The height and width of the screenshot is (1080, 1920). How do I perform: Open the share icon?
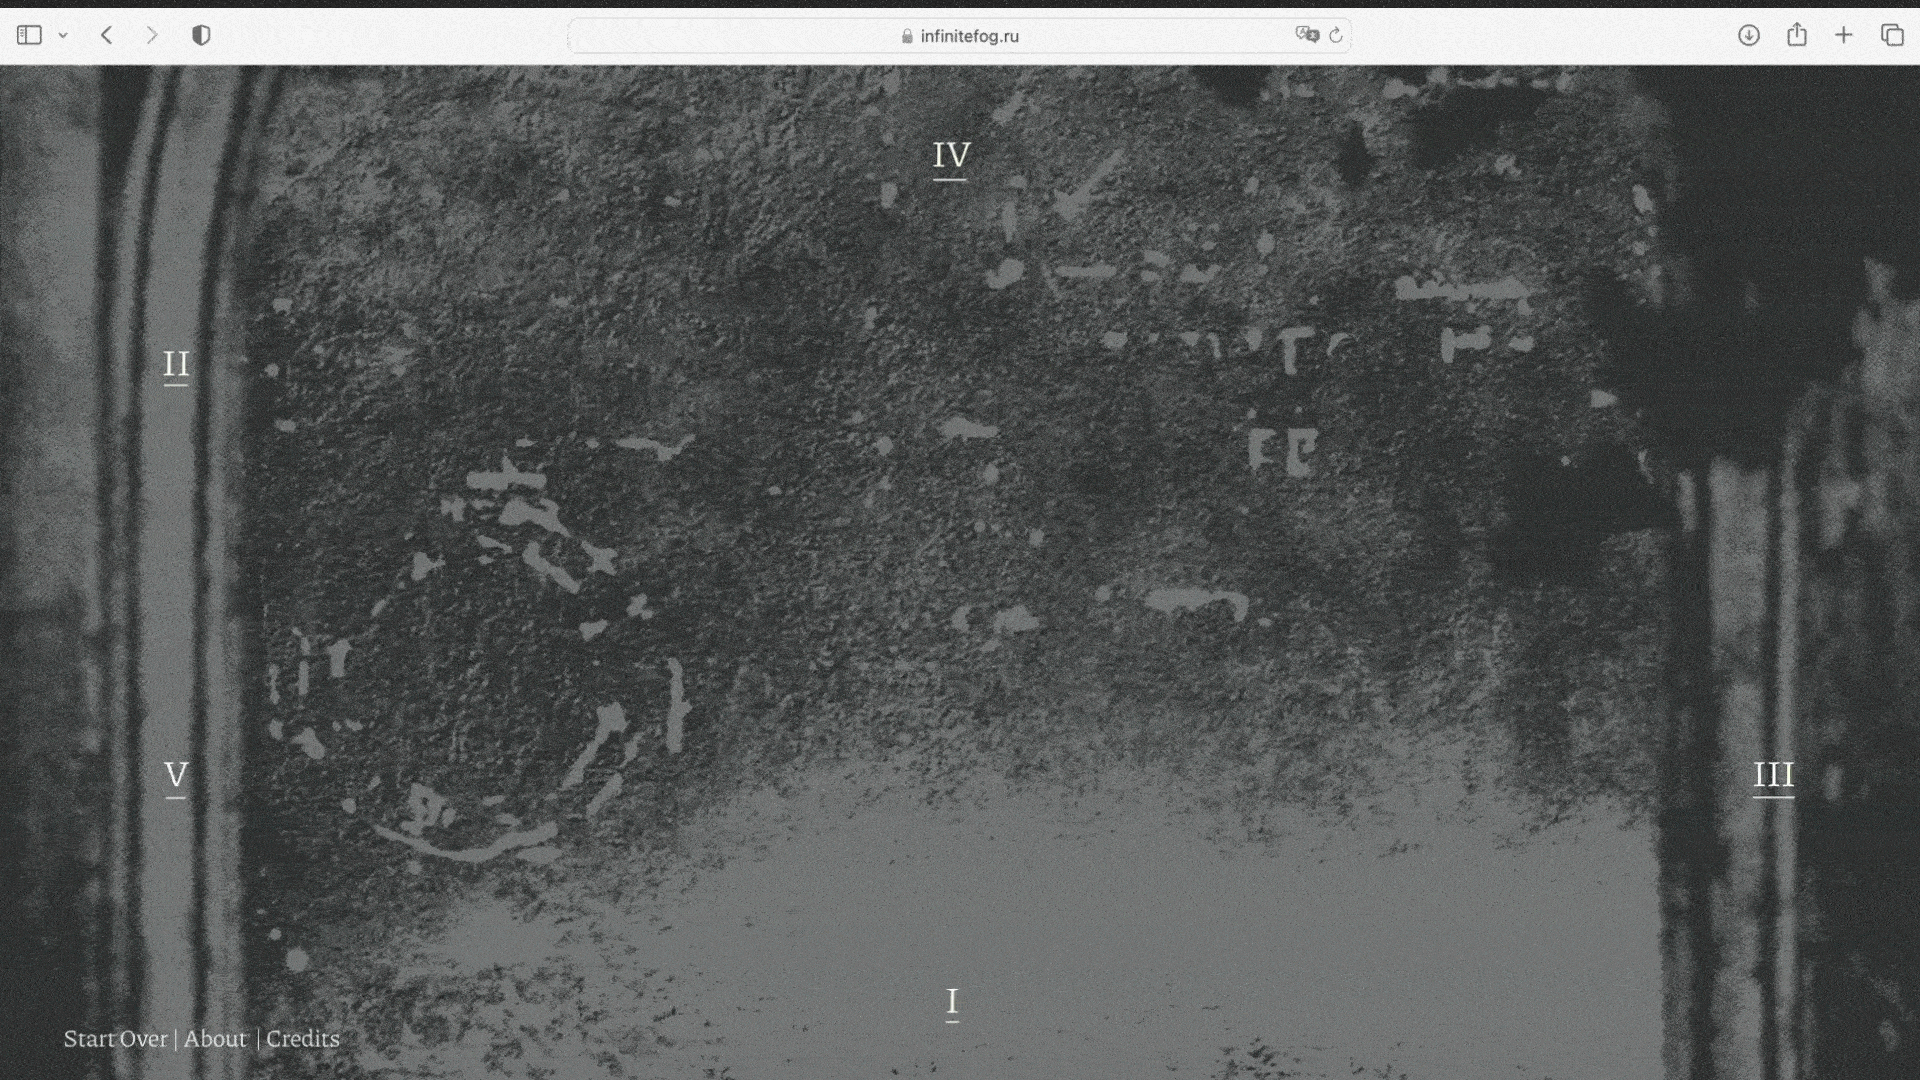pyautogui.click(x=1796, y=35)
